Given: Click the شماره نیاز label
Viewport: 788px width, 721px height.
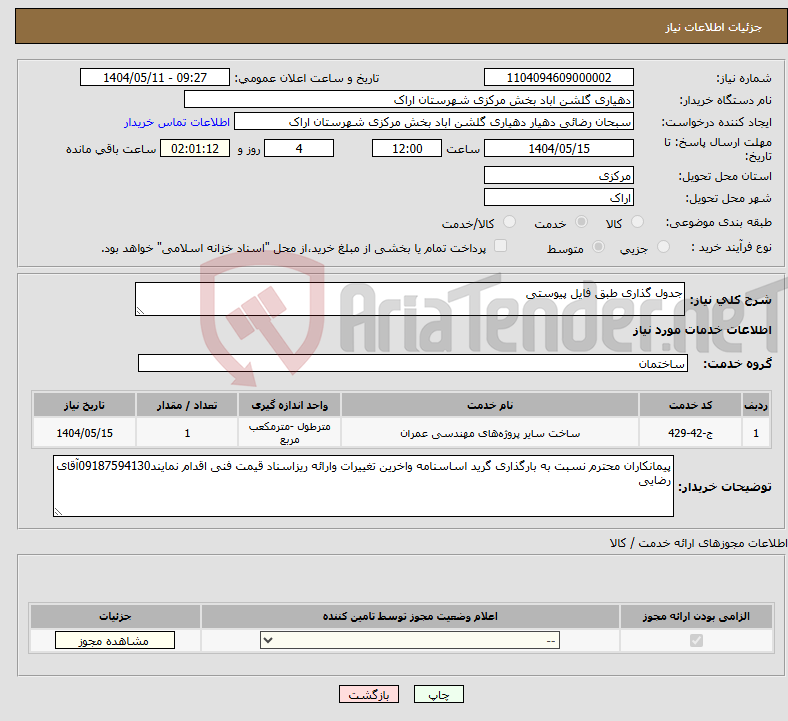Looking at the screenshot, I should pyautogui.click(x=744, y=78).
